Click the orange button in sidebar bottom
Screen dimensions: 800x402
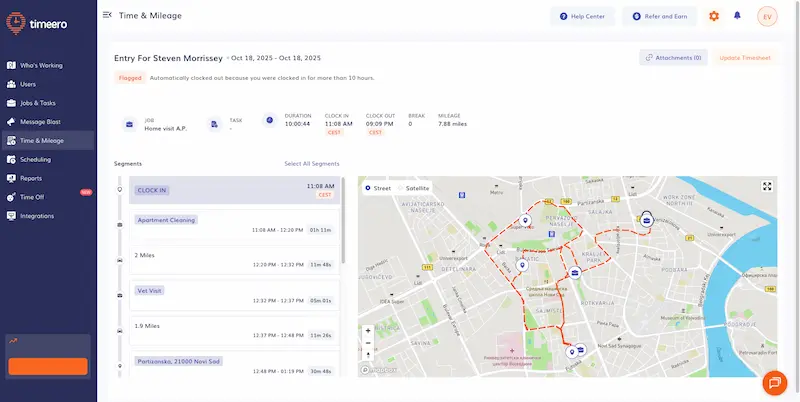(48, 366)
